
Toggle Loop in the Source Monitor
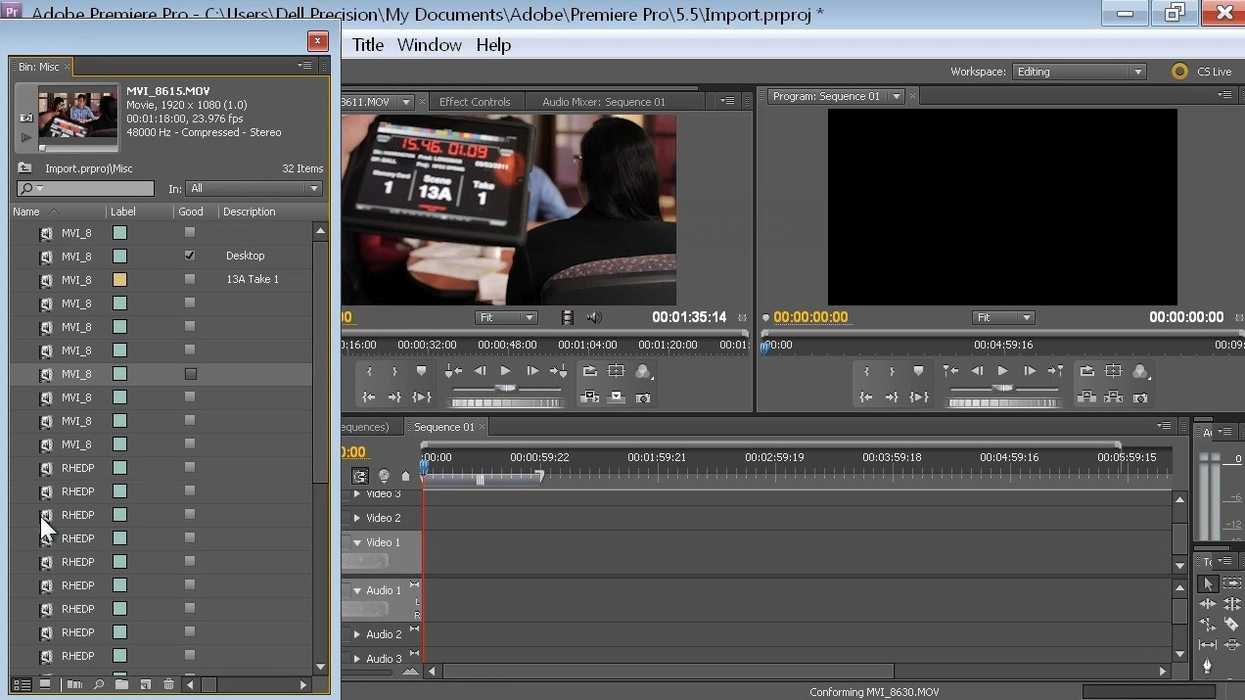click(590, 371)
